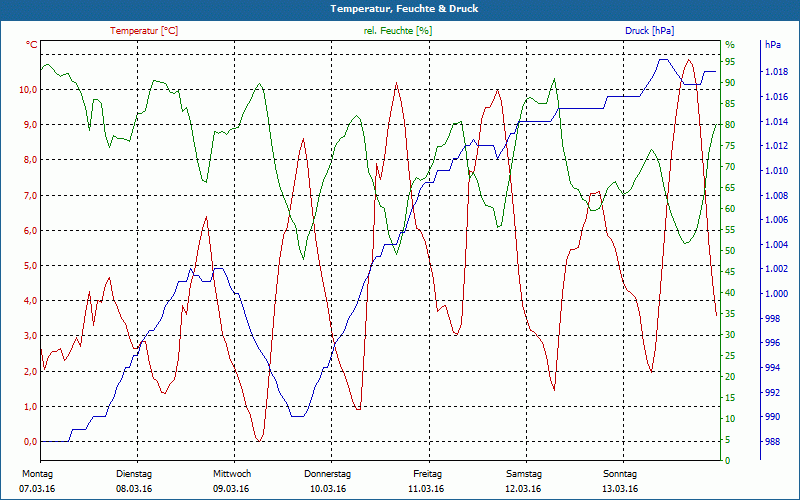Click the 8,0 value on the temperature axis
Viewport: 800px width, 500px height.
coord(31,160)
